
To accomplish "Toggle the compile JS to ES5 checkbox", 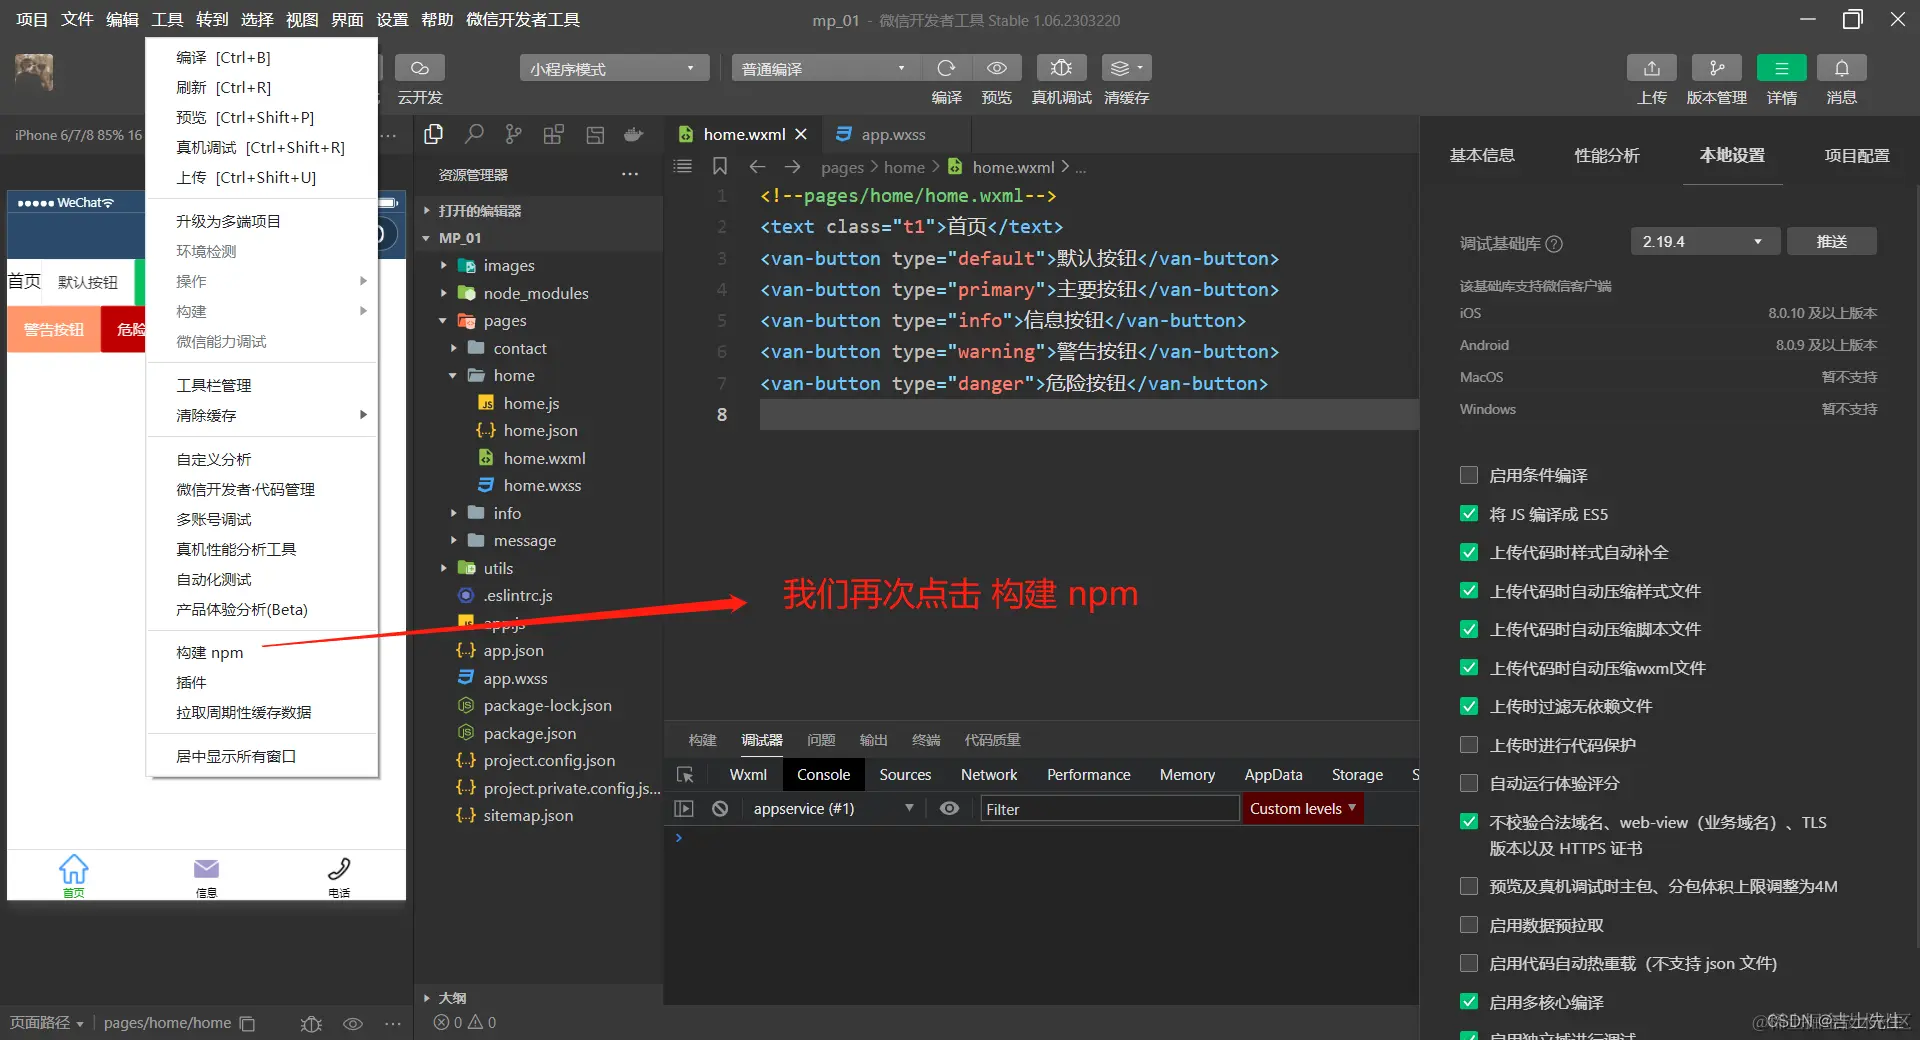I will (1469, 514).
